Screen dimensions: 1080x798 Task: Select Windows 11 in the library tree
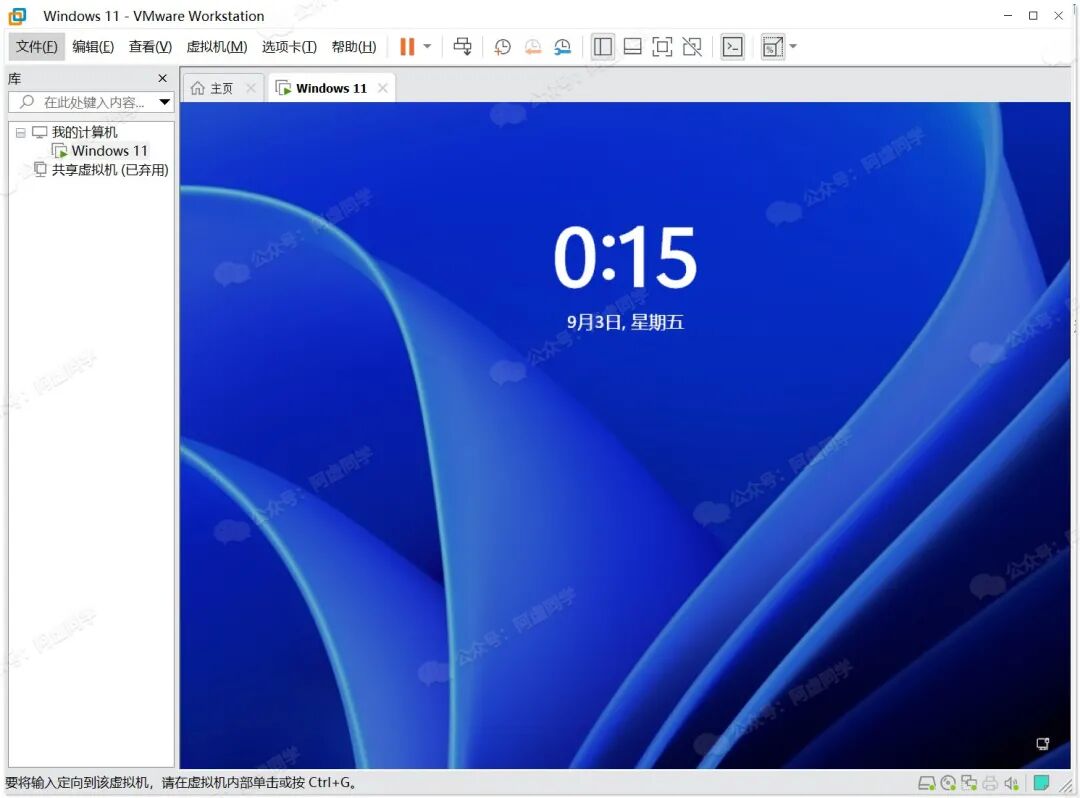(x=109, y=151)
